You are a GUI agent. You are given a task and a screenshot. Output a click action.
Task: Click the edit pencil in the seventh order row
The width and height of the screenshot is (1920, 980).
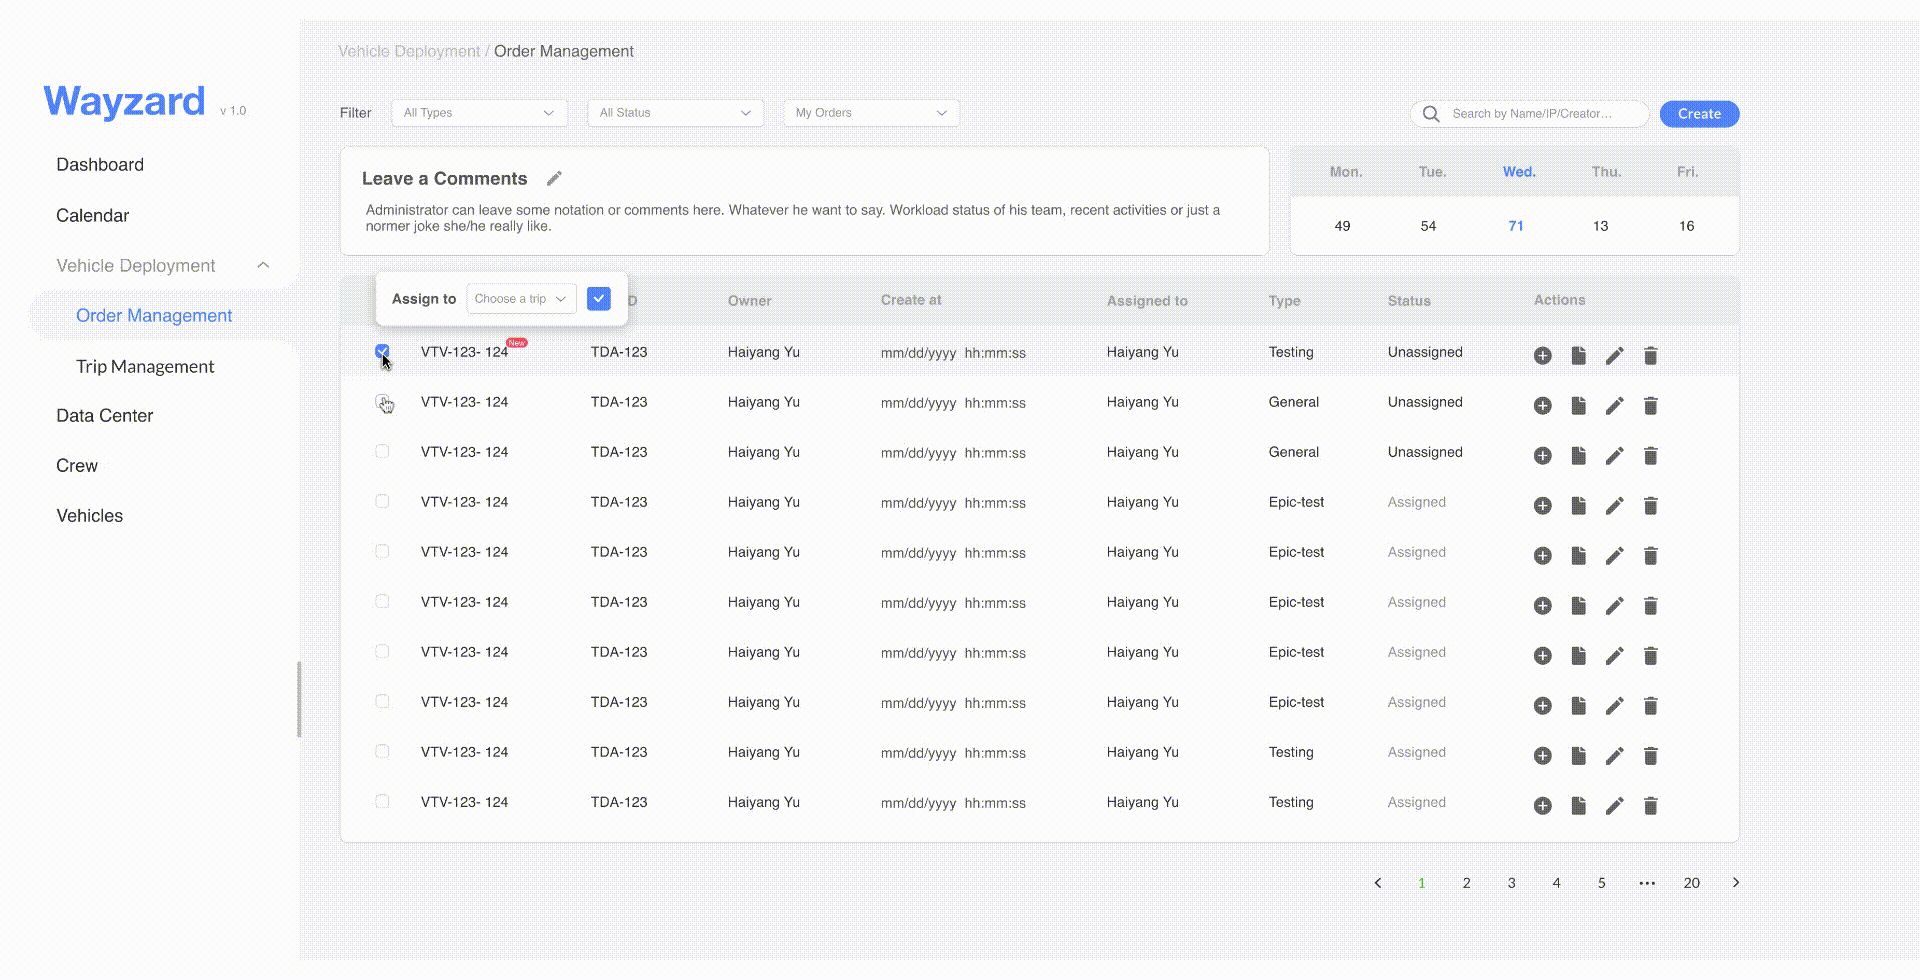pos(1614,655)
